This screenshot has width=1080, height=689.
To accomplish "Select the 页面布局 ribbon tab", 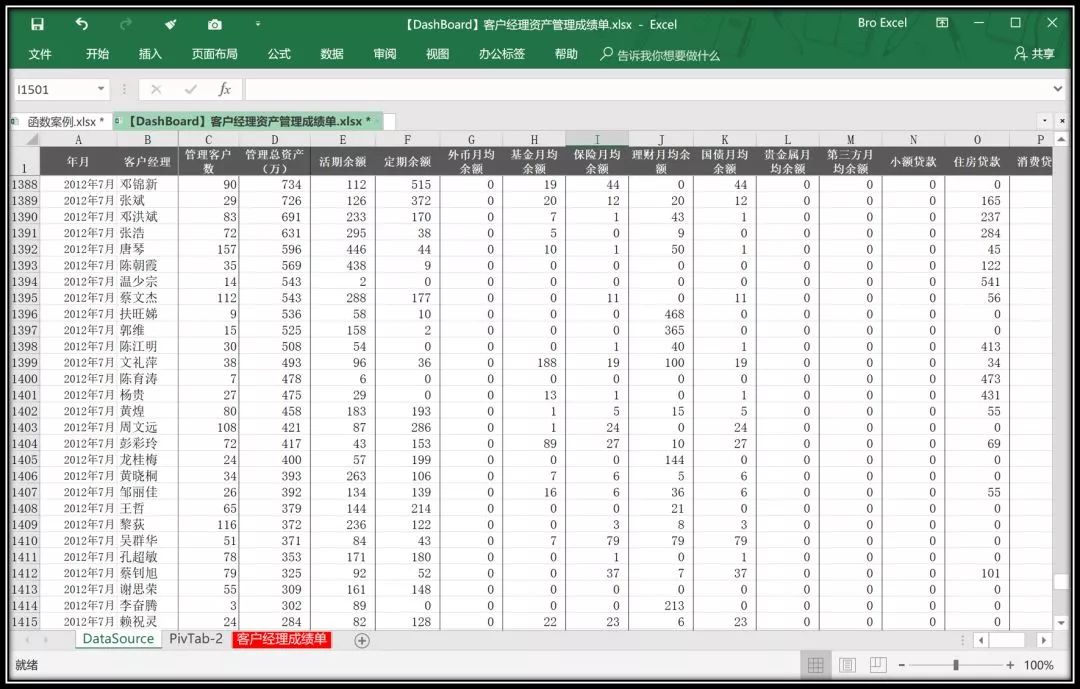I will 214,54.
